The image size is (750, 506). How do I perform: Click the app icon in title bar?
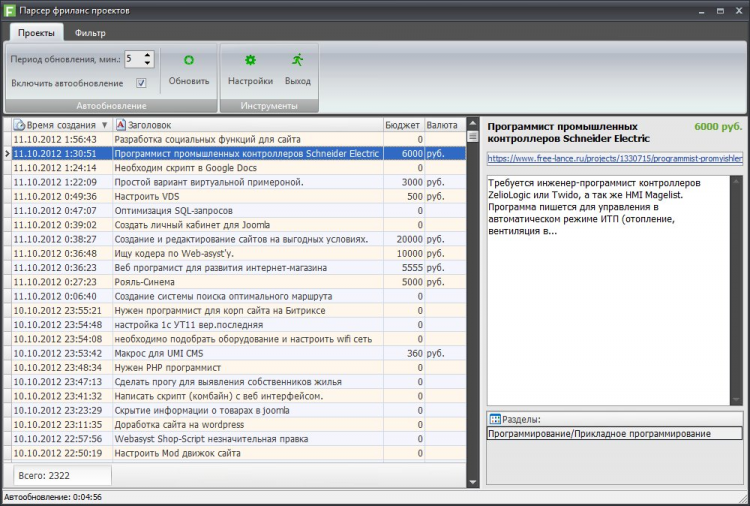tap(10, 10)
